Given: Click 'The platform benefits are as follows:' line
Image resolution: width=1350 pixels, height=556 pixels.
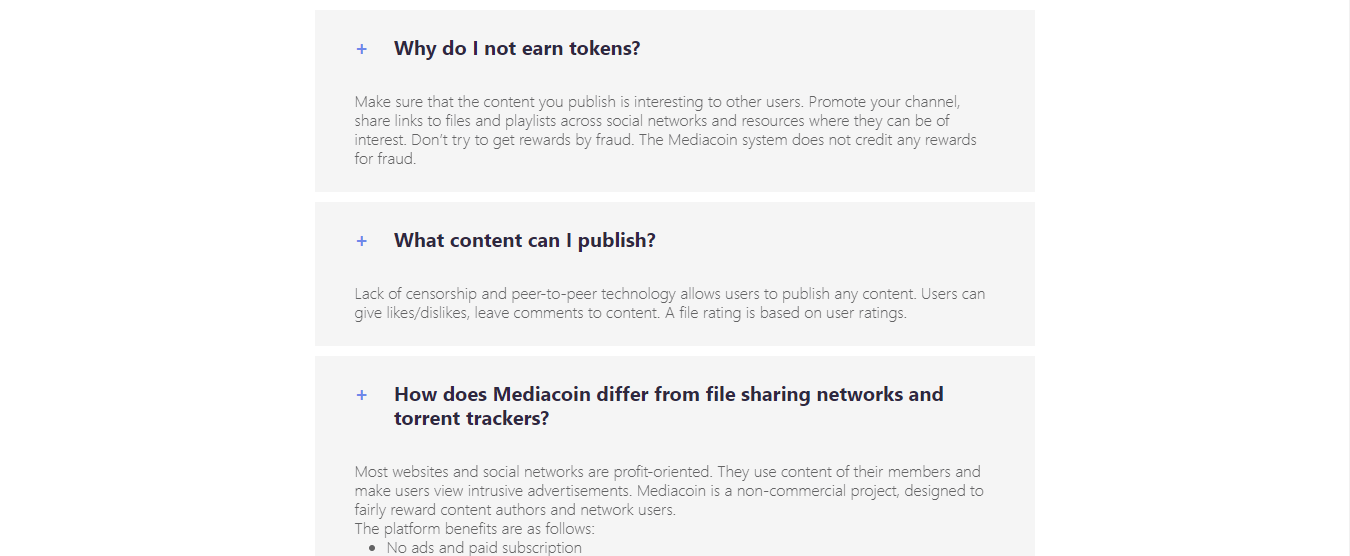Looking at the screenshot, I should 474,529.
